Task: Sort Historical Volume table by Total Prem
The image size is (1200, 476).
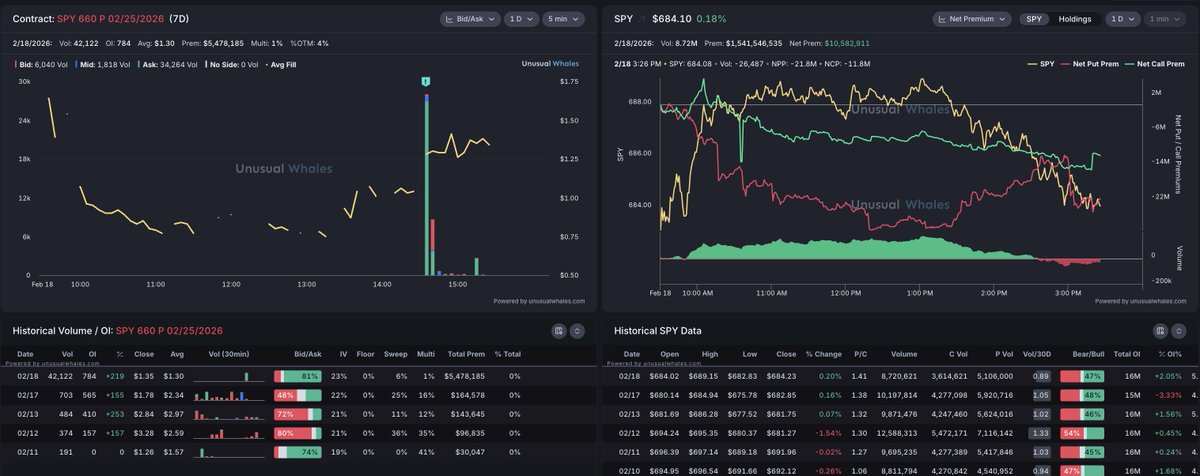Action: click(464, 354)
